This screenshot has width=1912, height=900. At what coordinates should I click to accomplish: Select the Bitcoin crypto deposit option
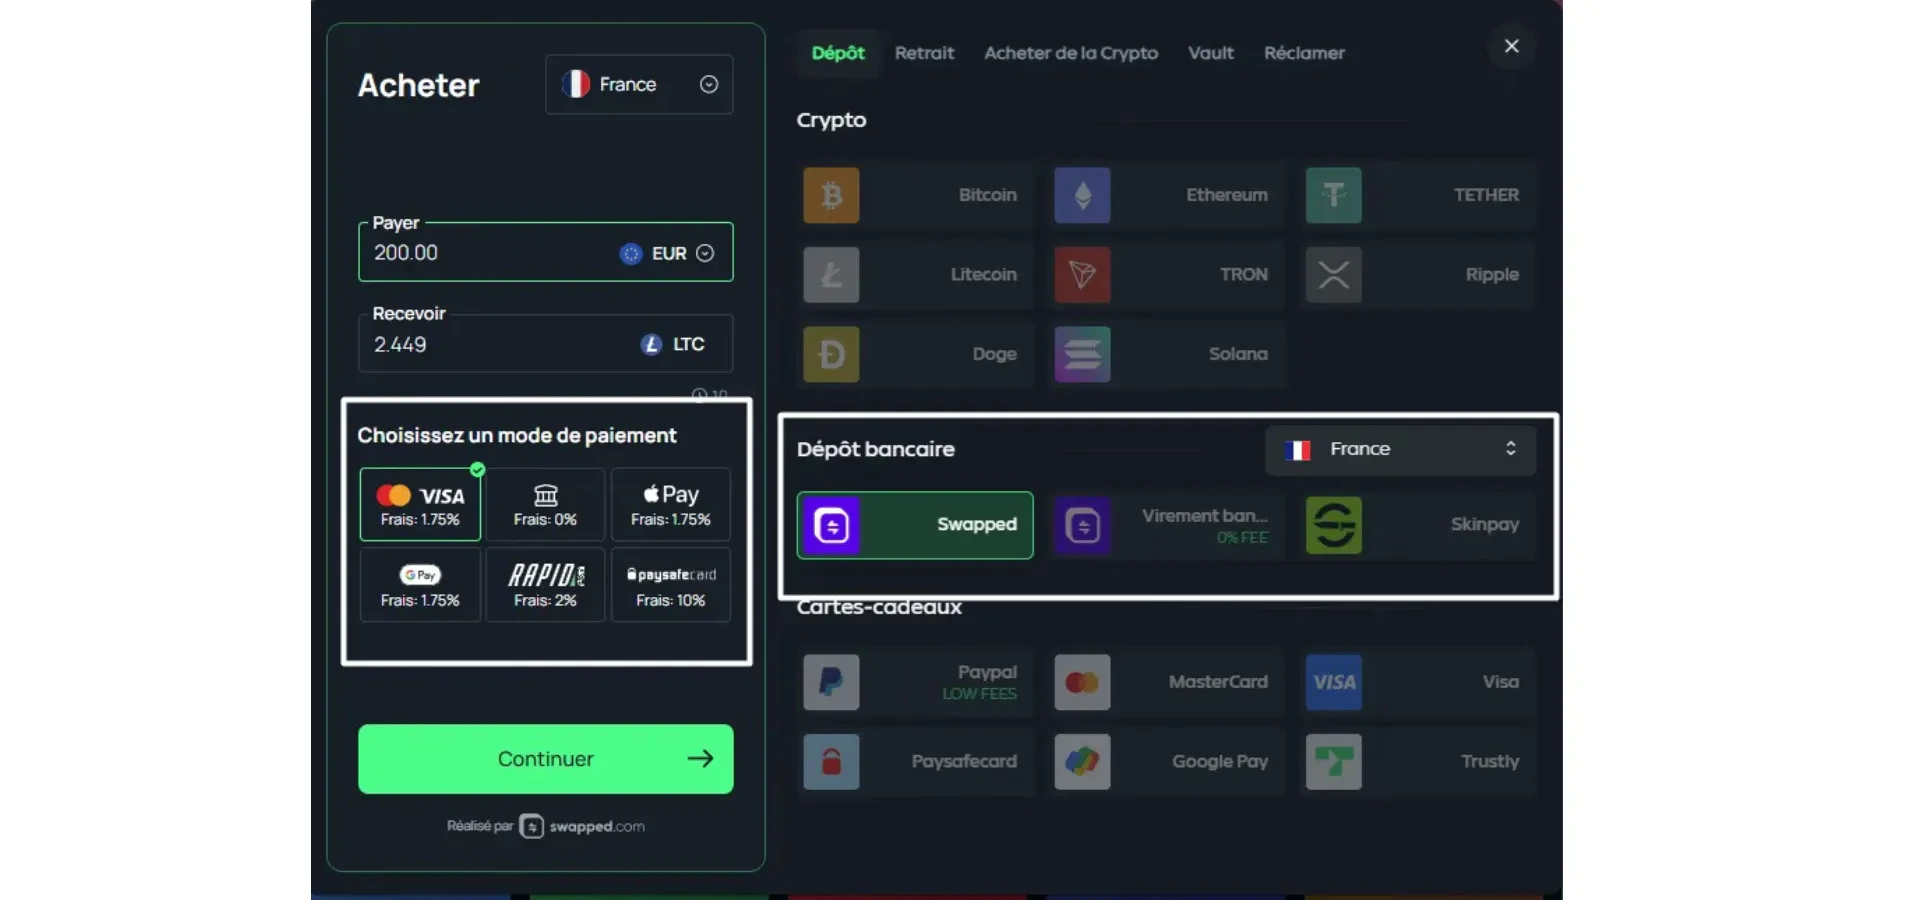coord(915,195)
